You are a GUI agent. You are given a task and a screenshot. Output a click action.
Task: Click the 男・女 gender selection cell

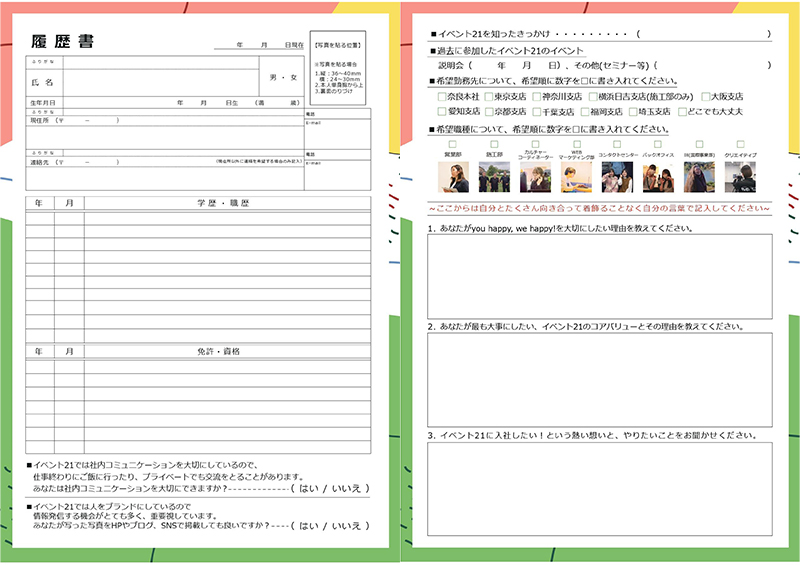(x=283, y=77)
